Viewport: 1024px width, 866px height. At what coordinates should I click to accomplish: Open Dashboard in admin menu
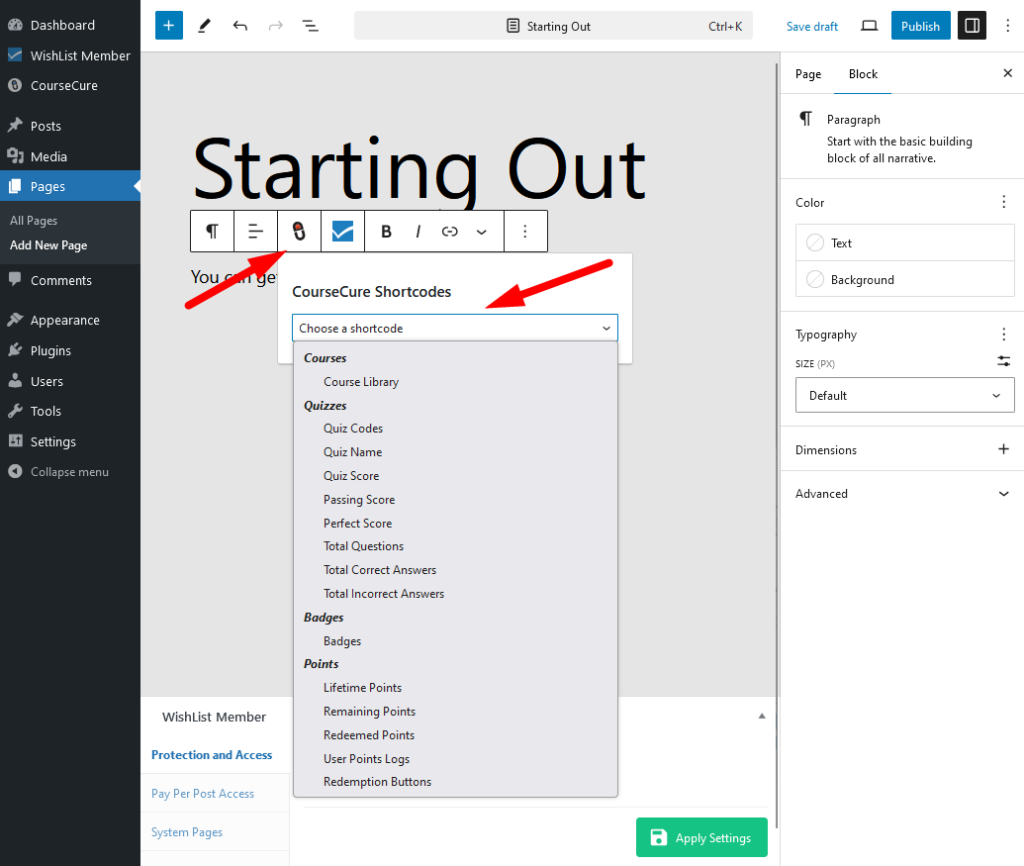point(70,25)
